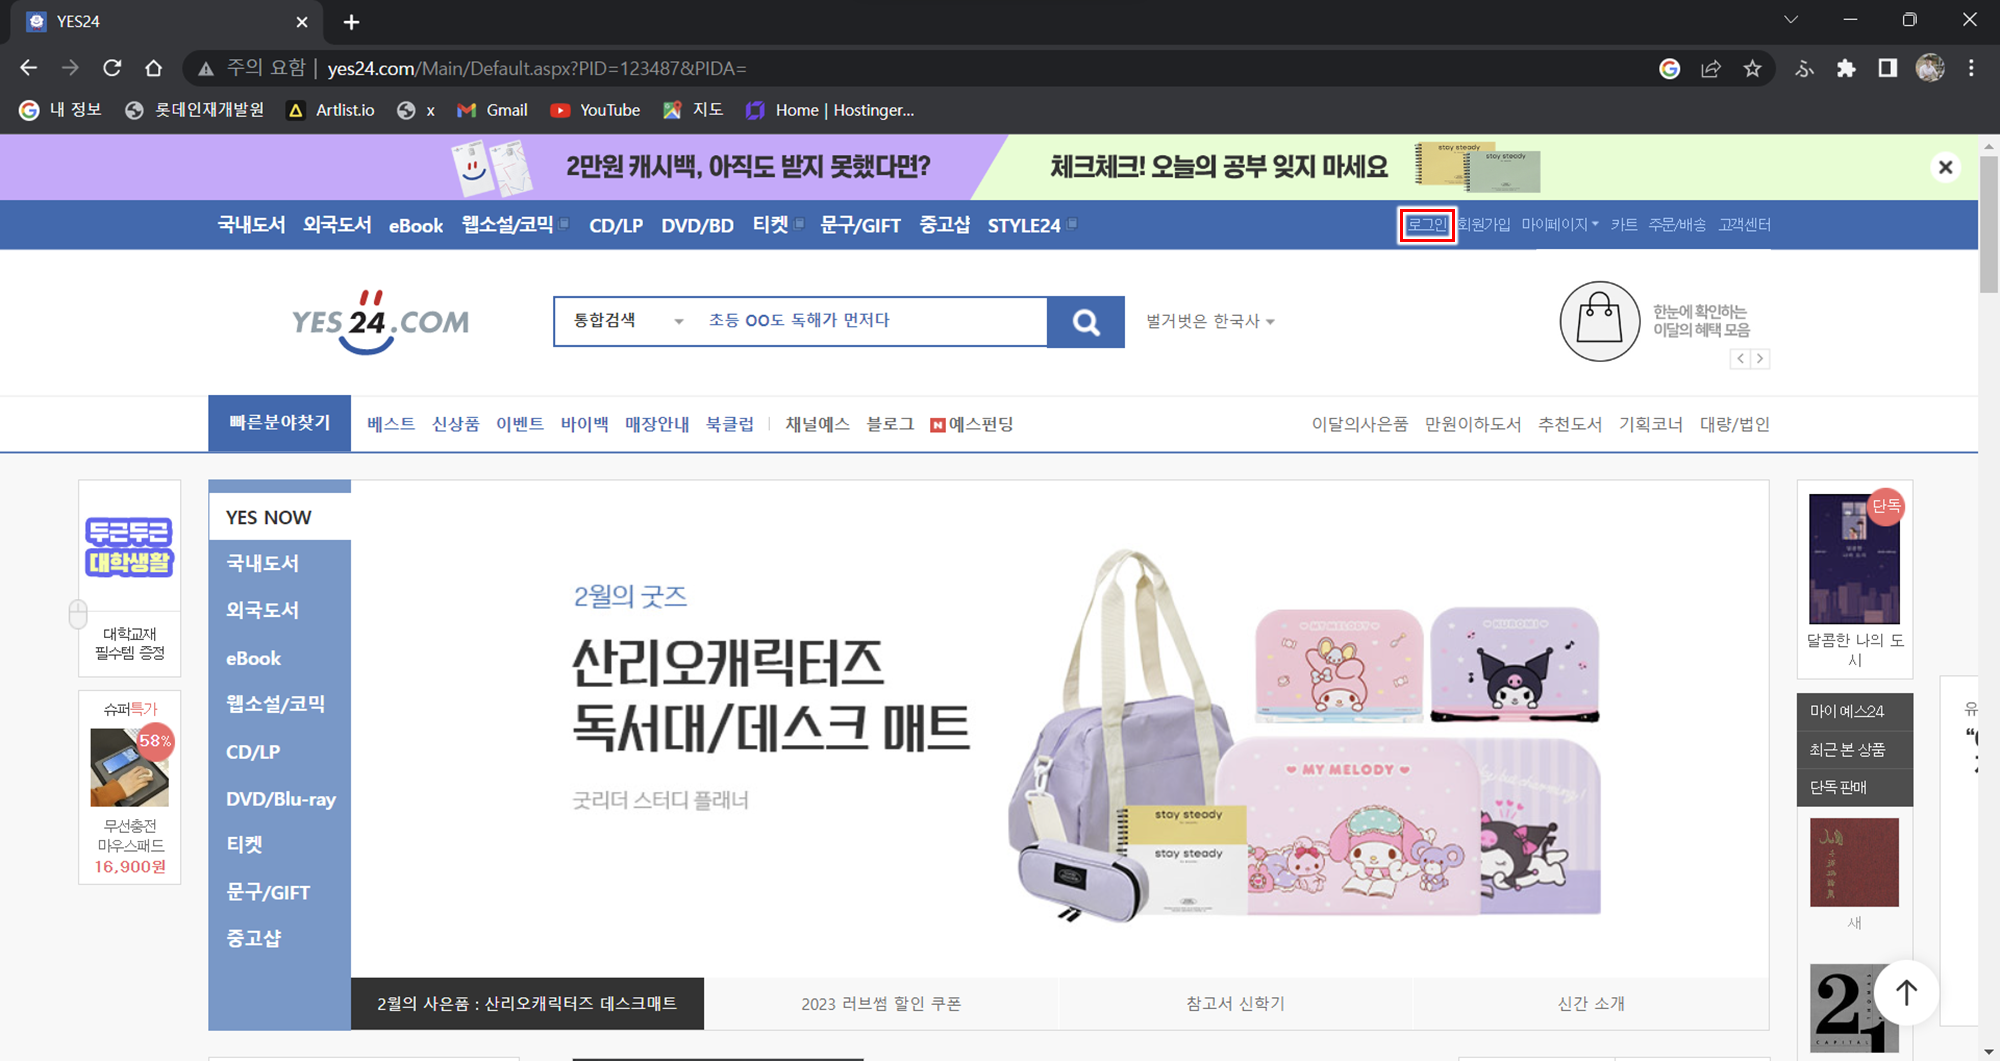Open the Extensions puzzle icon
This screenshot has width=2000, height=1061.
(1846, 68)
